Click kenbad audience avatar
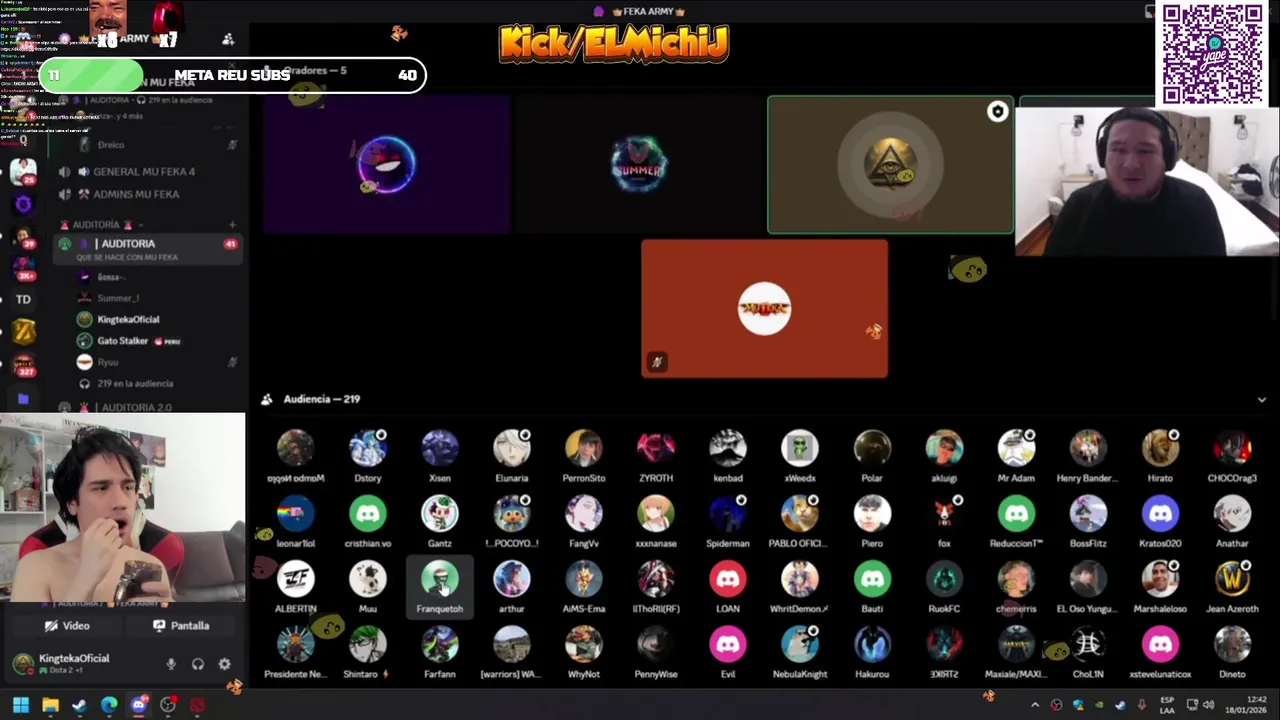The height and width of the screenshot is (720, 1280). coord(728,449)
